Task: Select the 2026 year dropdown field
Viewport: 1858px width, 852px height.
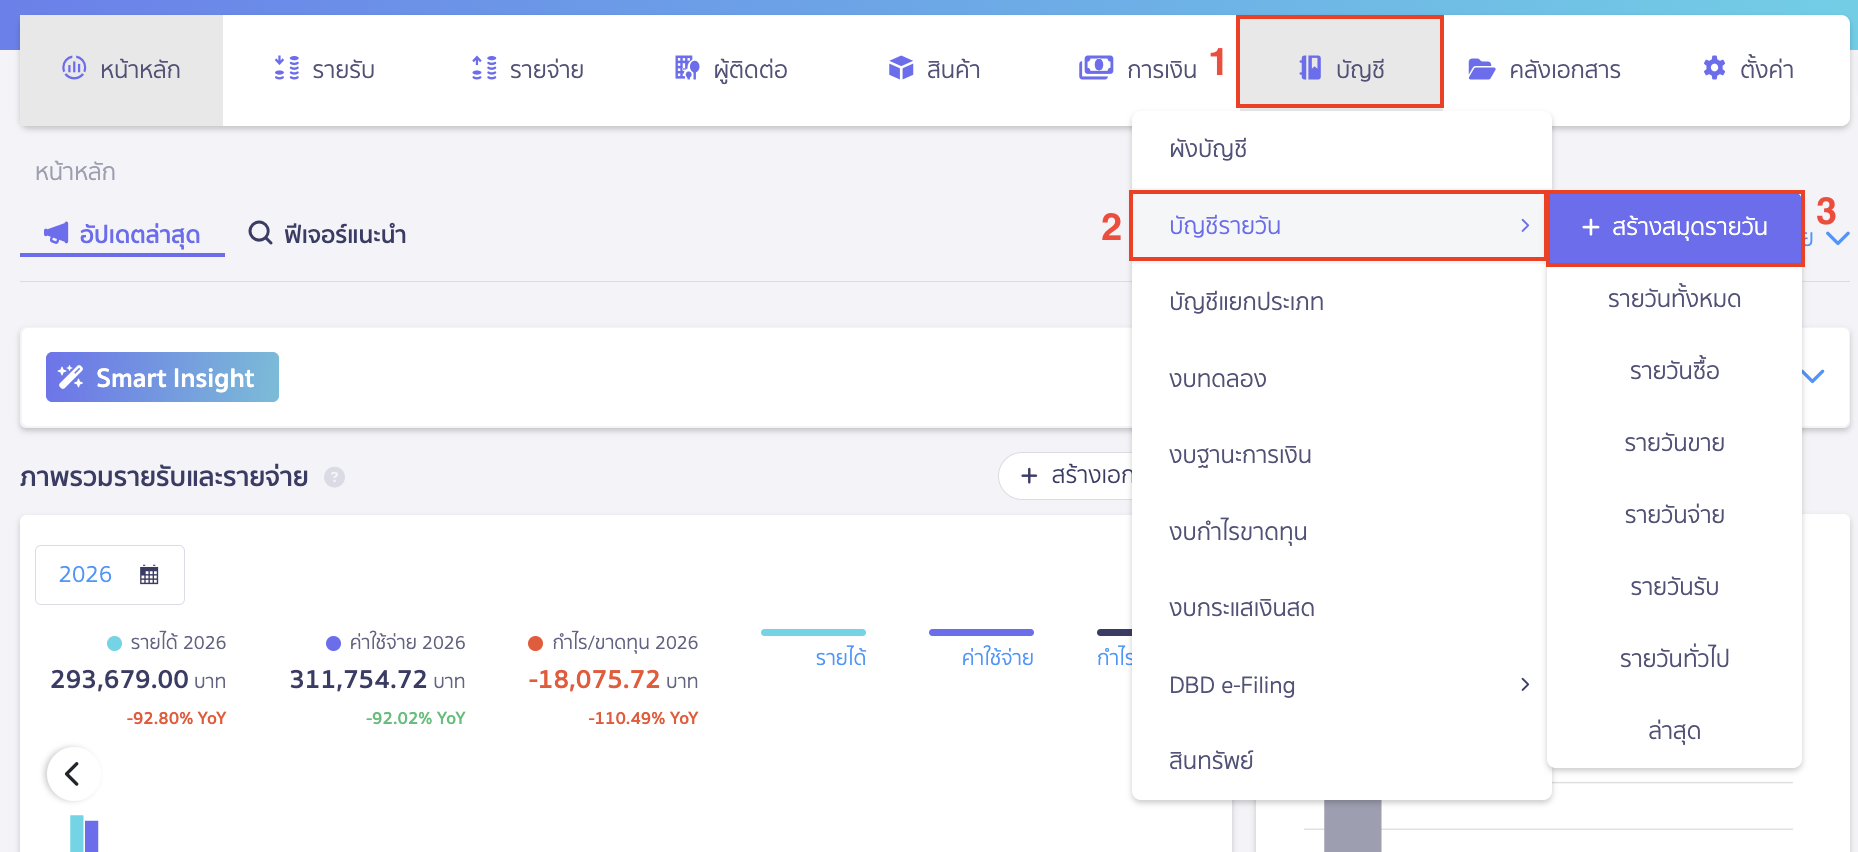Action: (86, 575)
